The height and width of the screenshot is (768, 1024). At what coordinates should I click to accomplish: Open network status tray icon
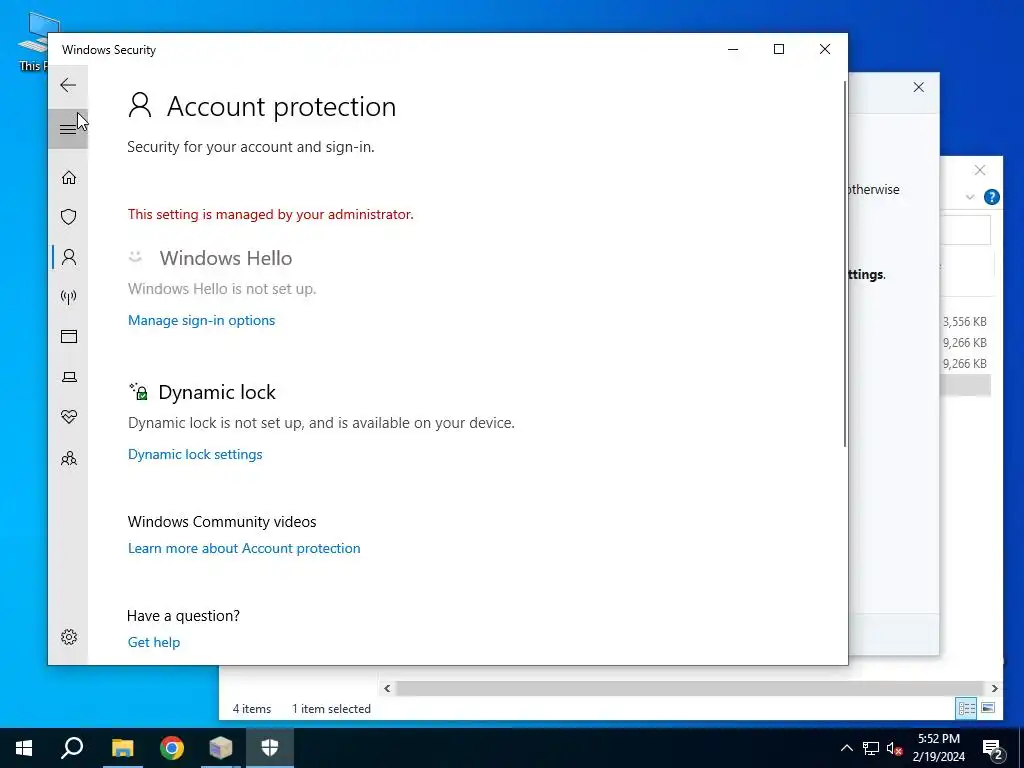pyautogui.click(x=871, y=748)
